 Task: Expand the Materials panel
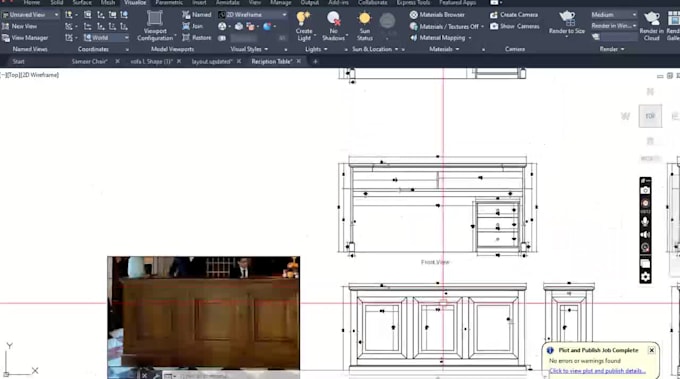[444, 49]
